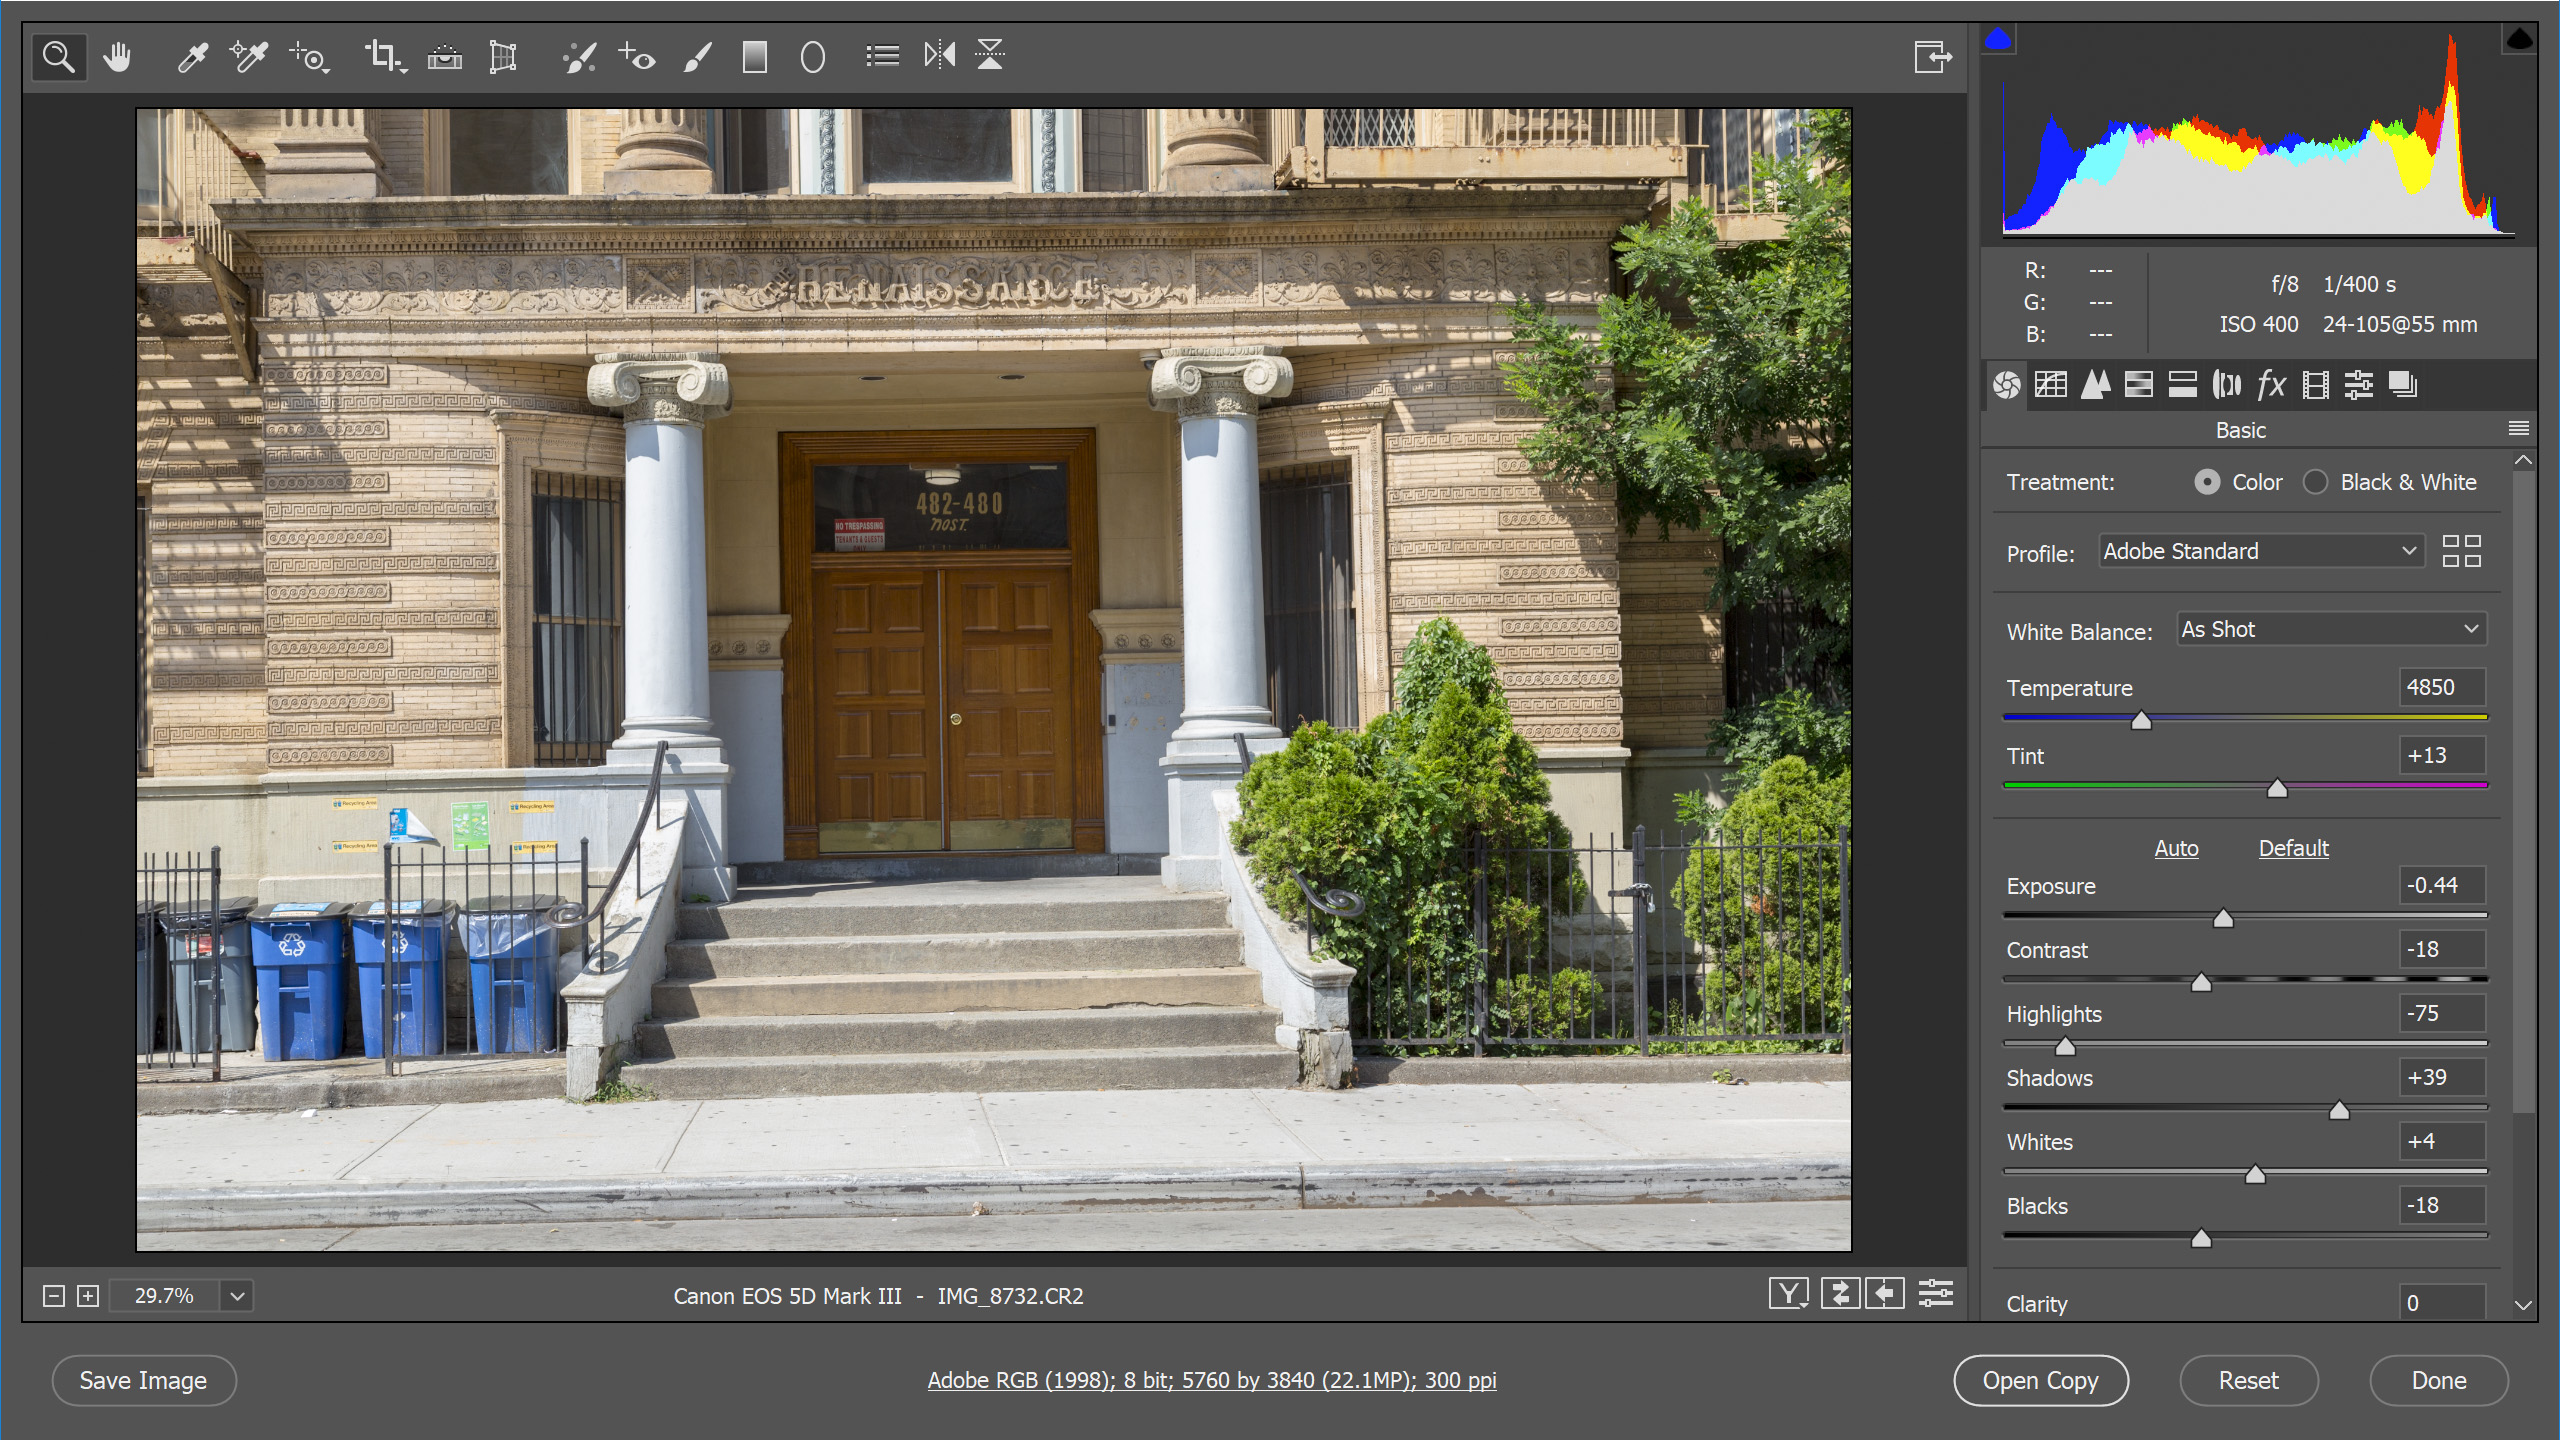Viewport: 2560px width, 1440px height.
Task: Select the Graduated Filter tool
Action: [x=755, y=57]
